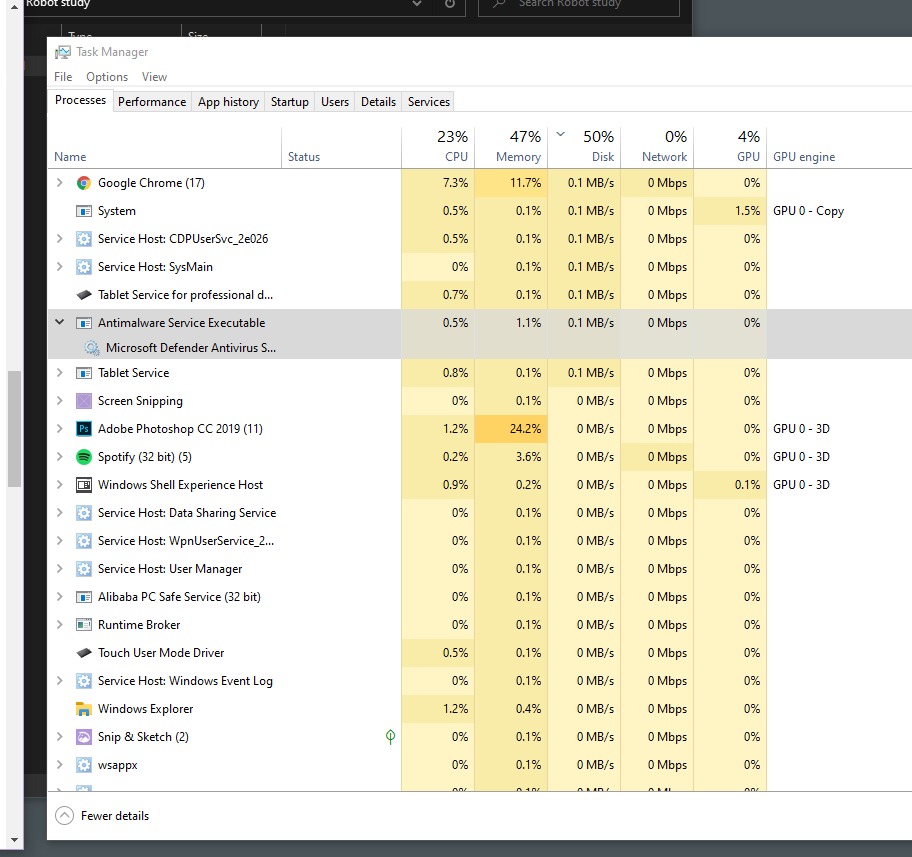
Task: Click the scrollbar down arrow in background window
Action: click(x=15, y=840)
